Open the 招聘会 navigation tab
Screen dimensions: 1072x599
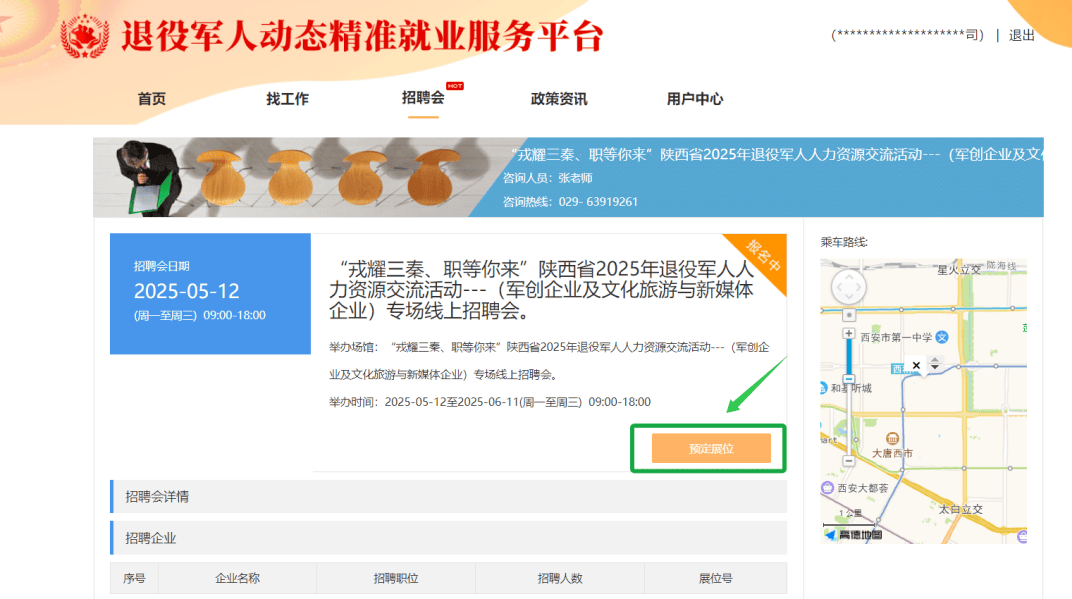pyautogui.click(x=423, y=98)
